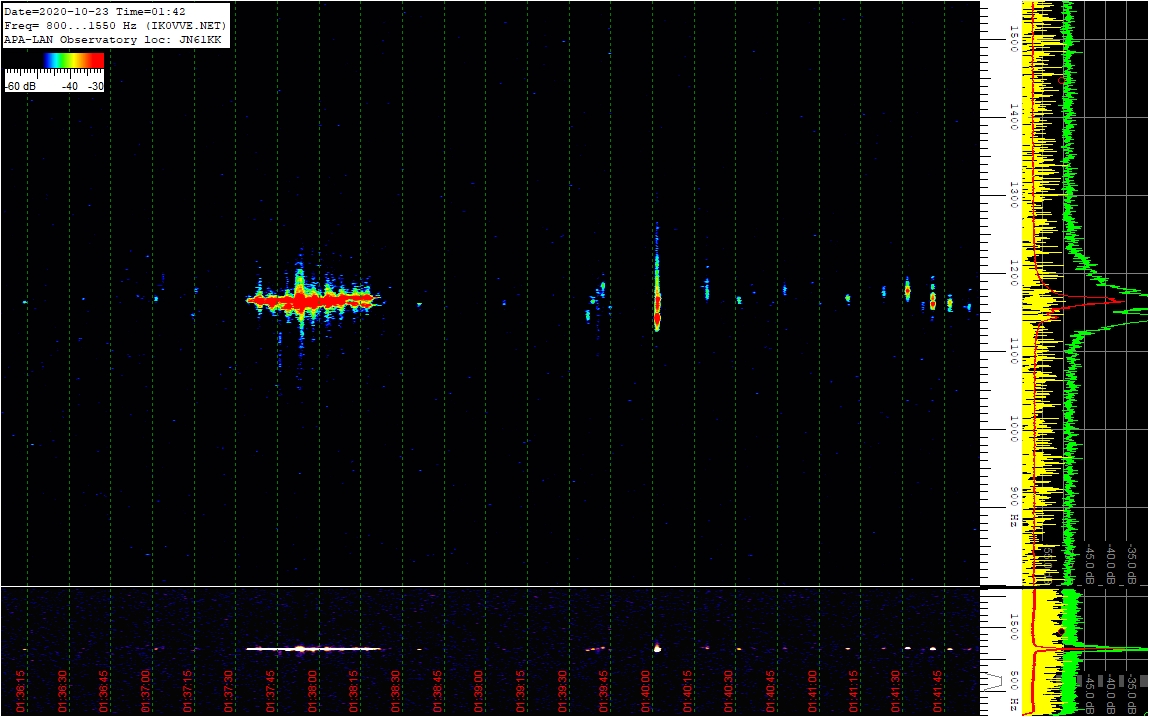
Task: Click the 1400 frequency scale label
Action: [x=1013, y=117]
